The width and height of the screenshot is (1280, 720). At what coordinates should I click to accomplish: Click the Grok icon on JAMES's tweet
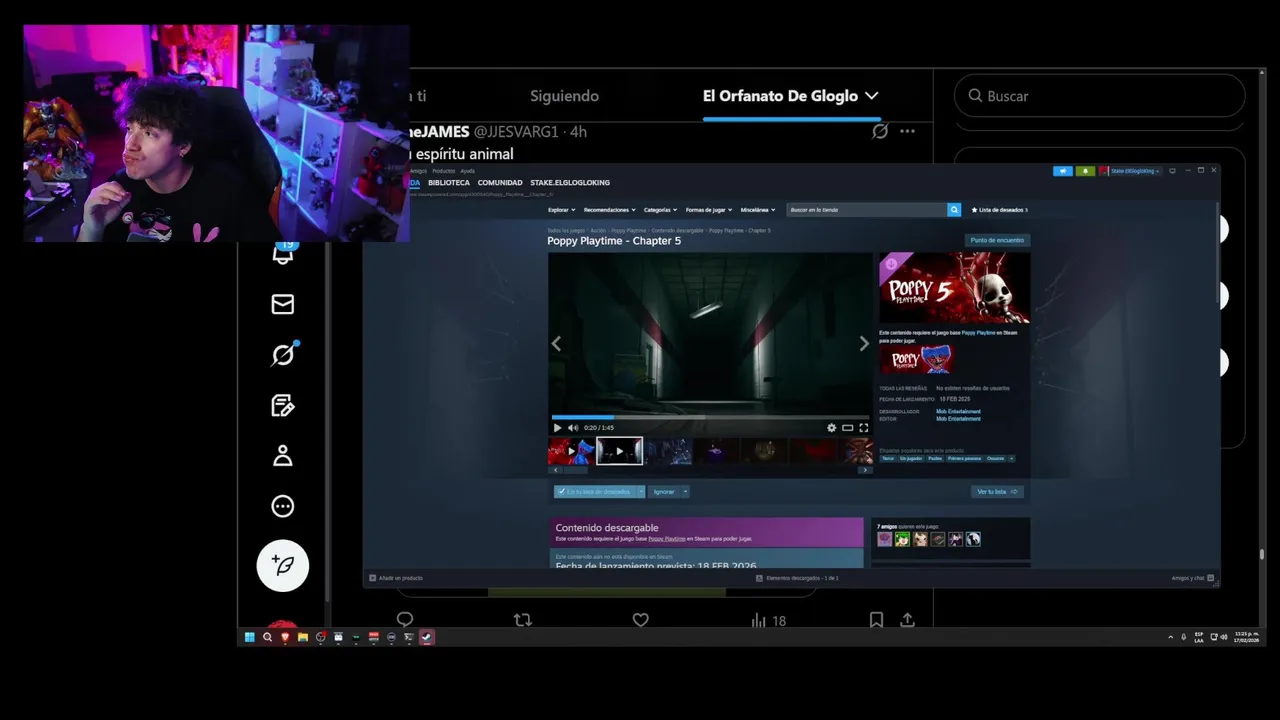click(880, 131)
